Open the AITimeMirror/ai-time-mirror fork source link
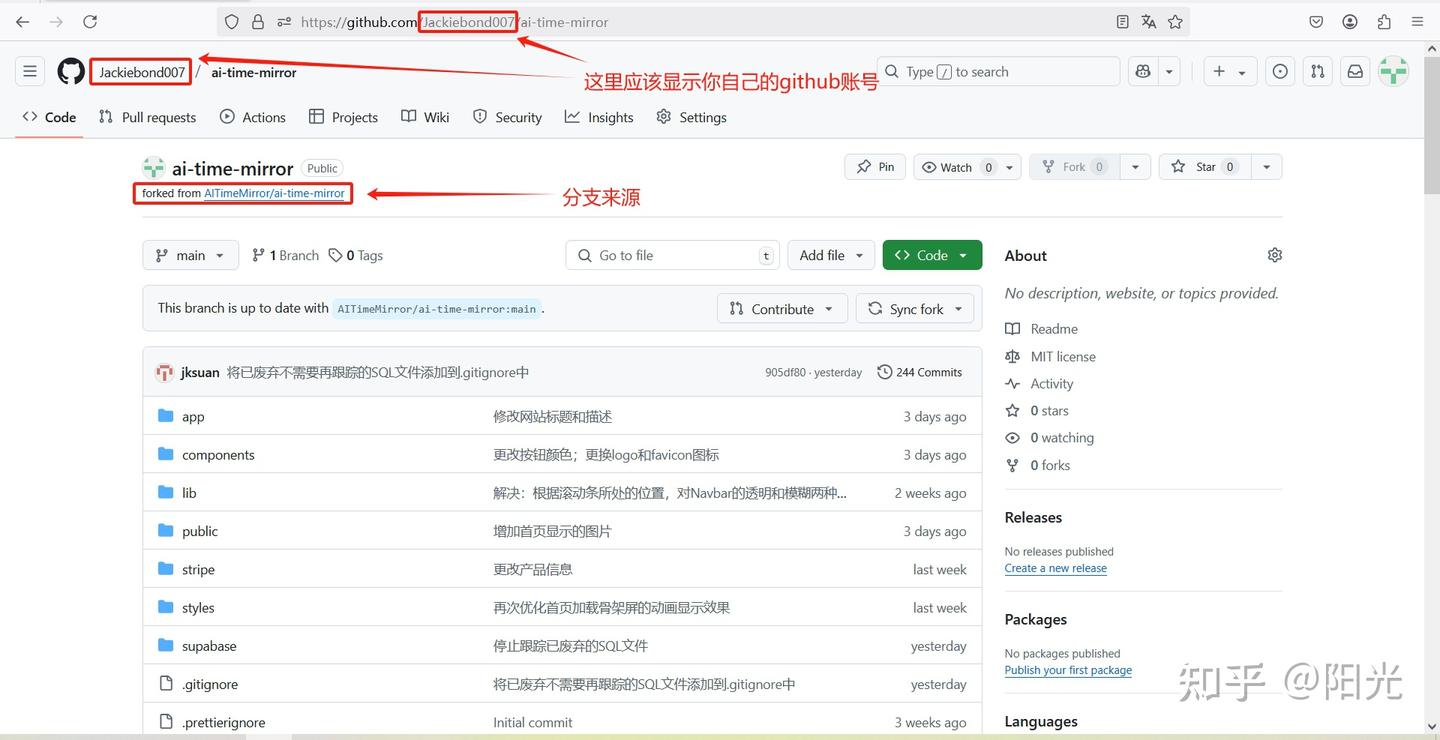1440x740 pixels. coord(277,193)
